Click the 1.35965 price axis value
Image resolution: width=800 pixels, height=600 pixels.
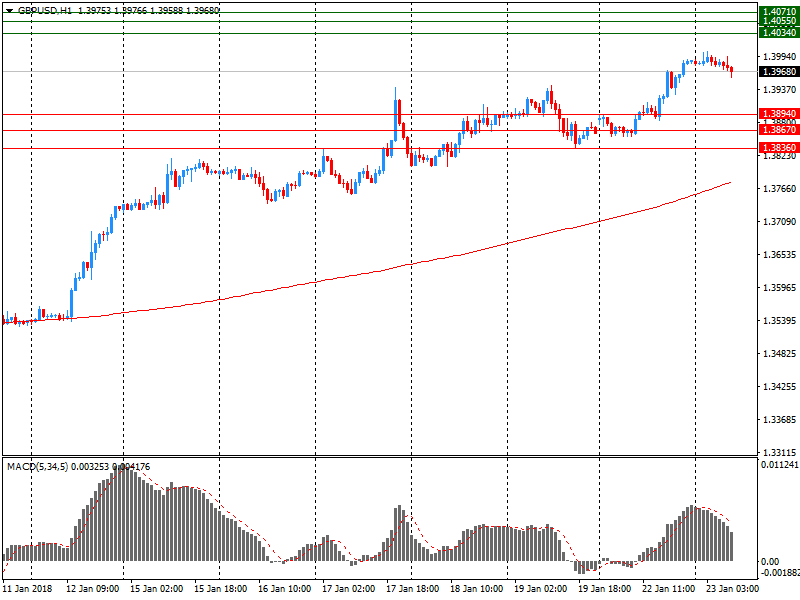coord(779,287)
